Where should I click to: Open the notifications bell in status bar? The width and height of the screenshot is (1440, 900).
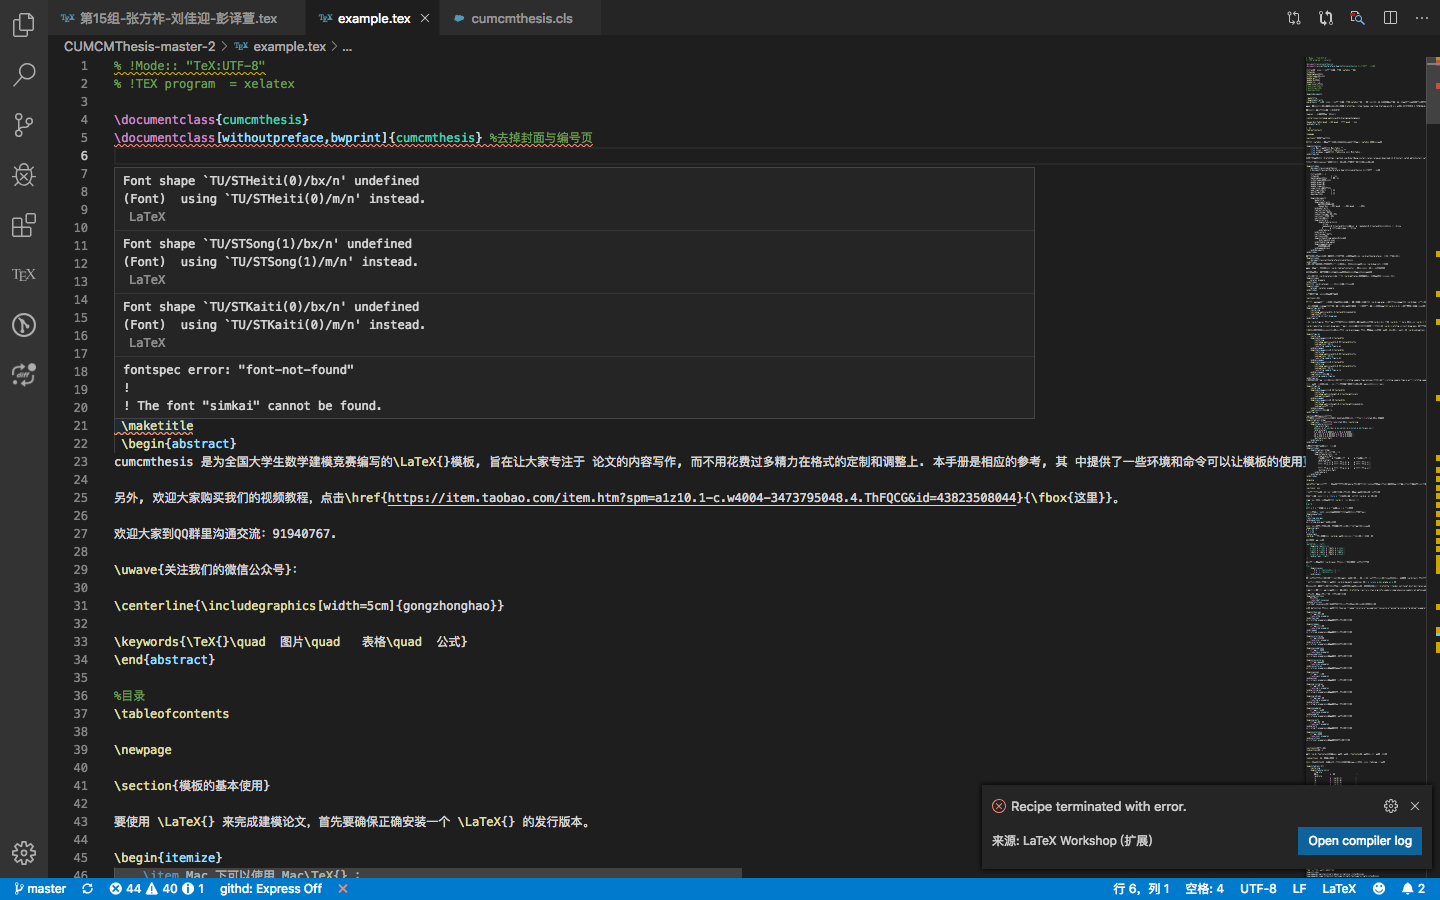point(1414,889)
